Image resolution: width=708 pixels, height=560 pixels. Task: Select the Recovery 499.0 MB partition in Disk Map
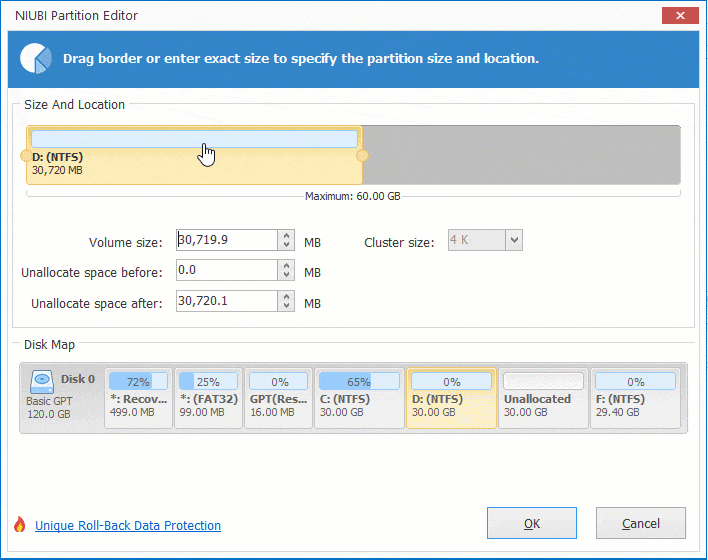(139, 398)
